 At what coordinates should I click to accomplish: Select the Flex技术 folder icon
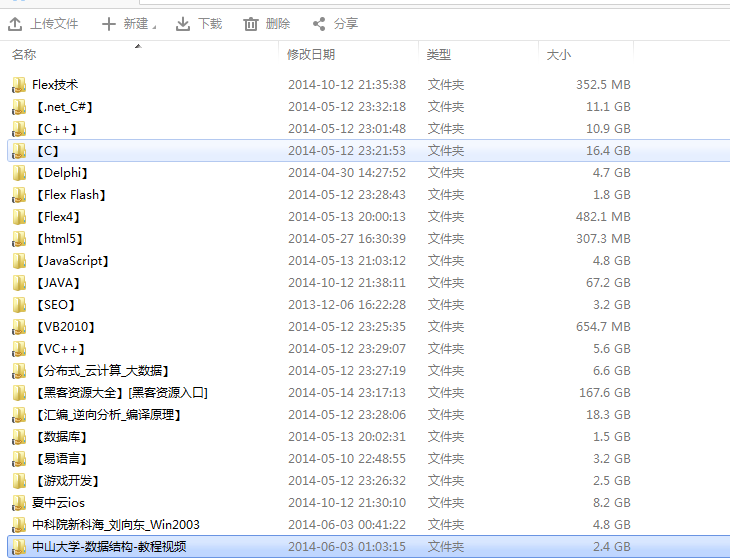click(x=19, y=85)
